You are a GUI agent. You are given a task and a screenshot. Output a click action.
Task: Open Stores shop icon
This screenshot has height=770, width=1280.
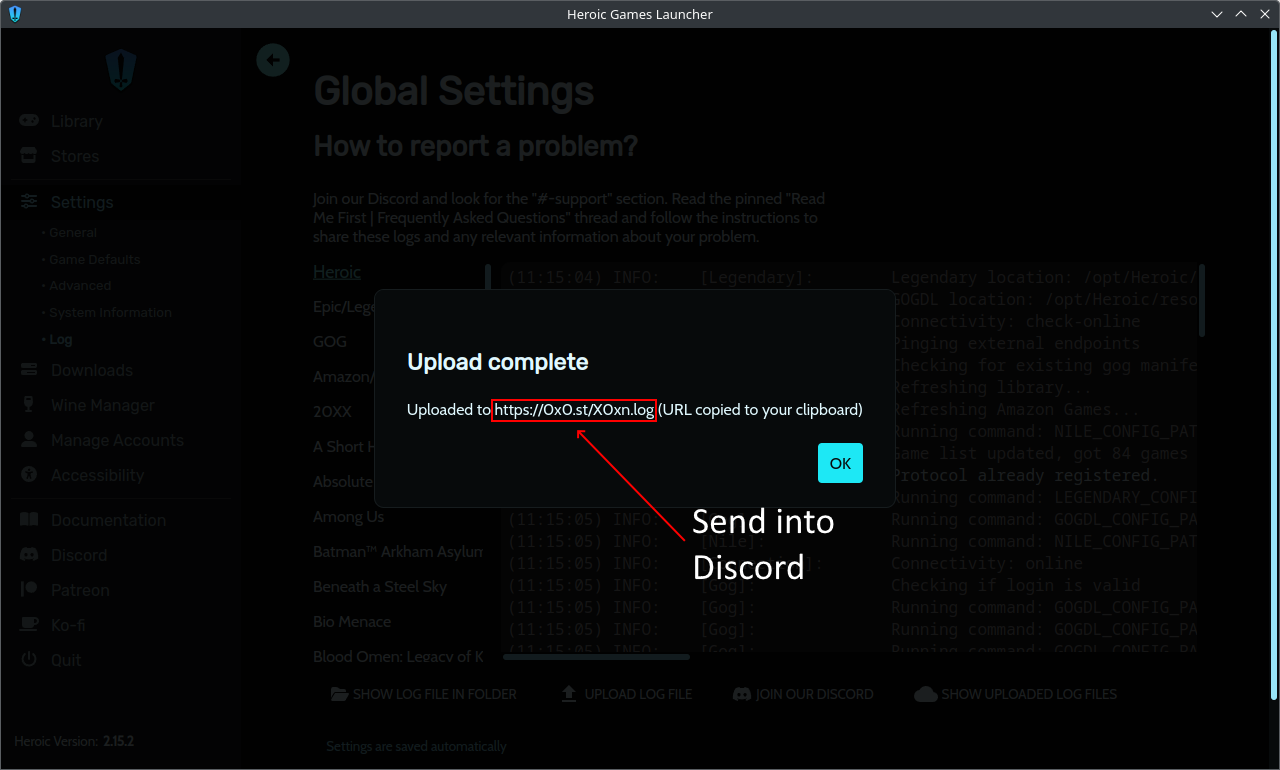[x=30, y=156]
